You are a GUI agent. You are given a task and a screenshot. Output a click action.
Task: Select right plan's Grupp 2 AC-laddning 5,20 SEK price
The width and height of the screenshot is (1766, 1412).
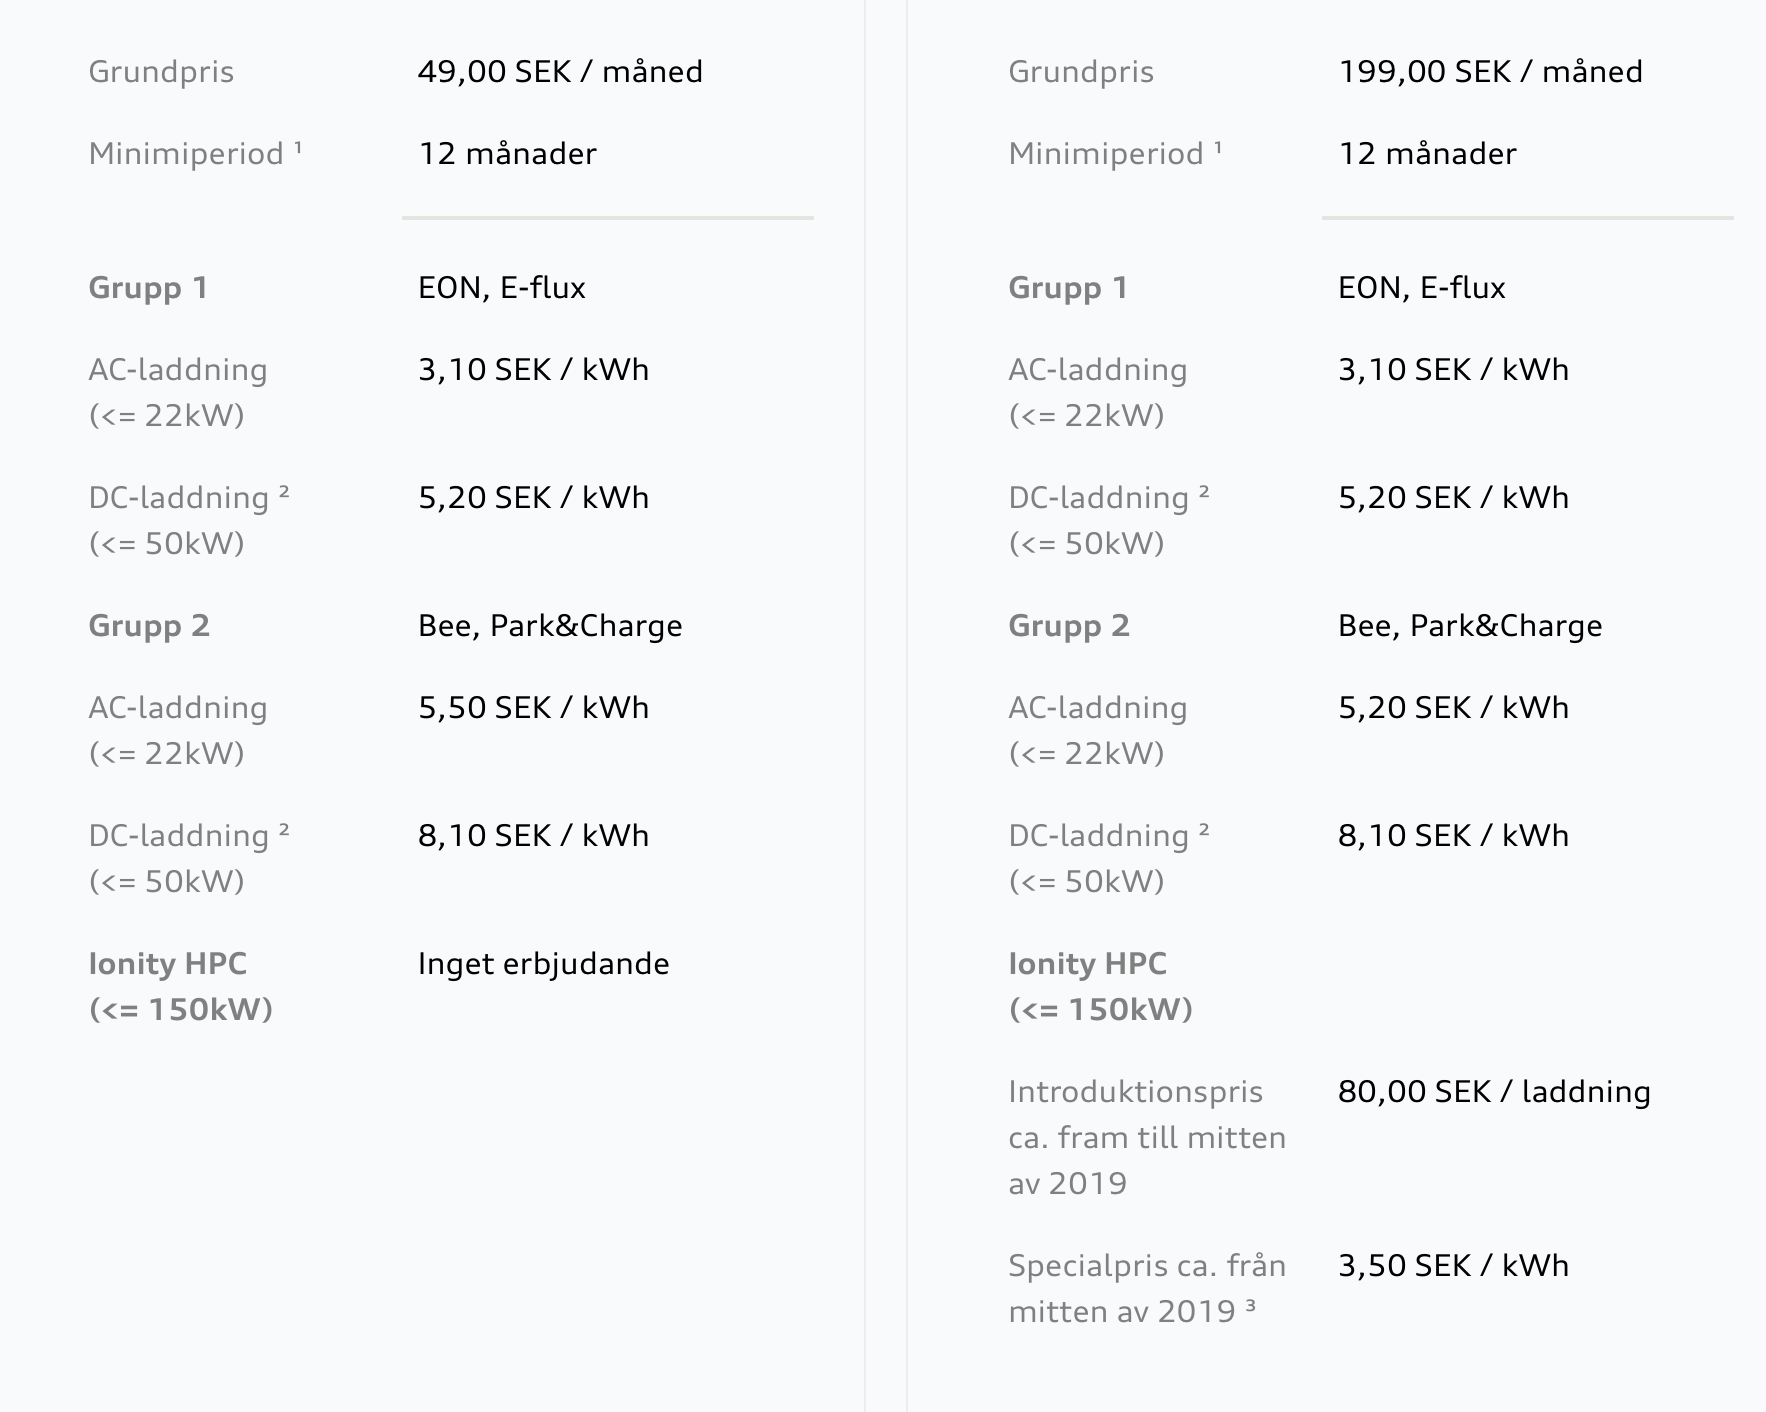(1452, 708)
